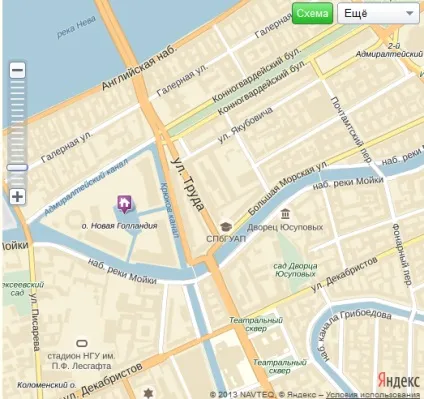Click the Фонарный пер. label
Image resolution: width=424 pixels, height=399 pixels.
click(x=402, y=255)
